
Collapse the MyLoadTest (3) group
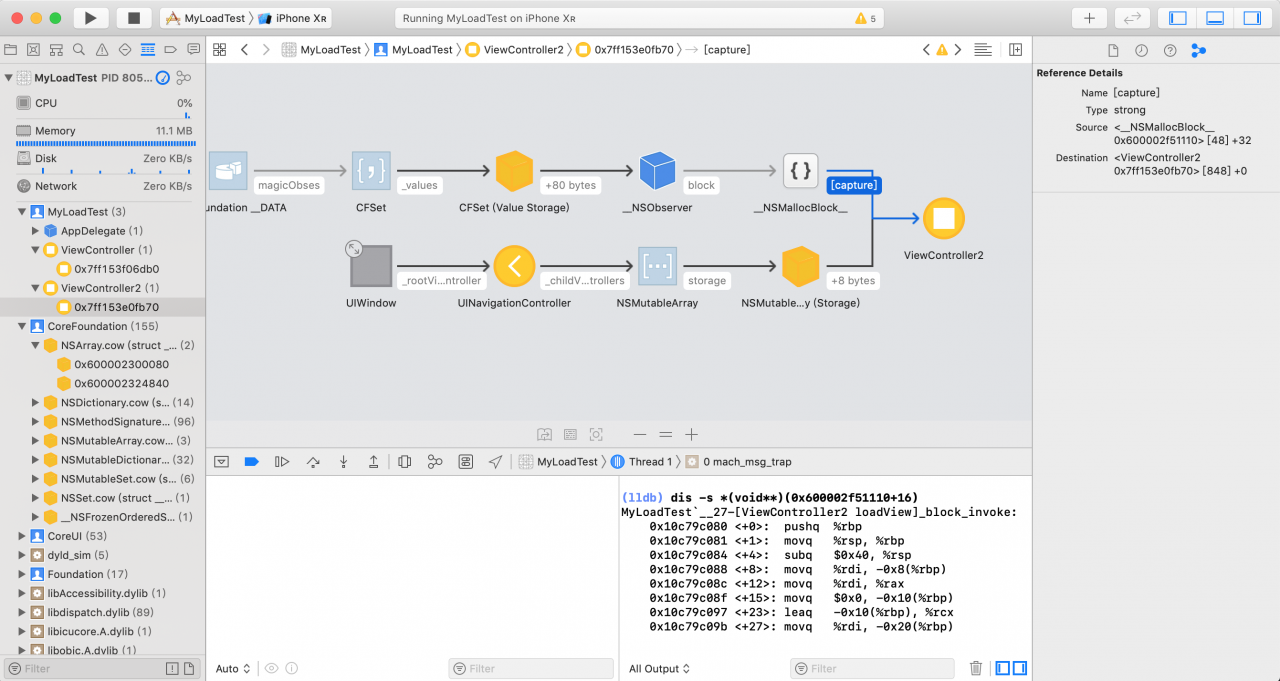(x=22, y=212)
